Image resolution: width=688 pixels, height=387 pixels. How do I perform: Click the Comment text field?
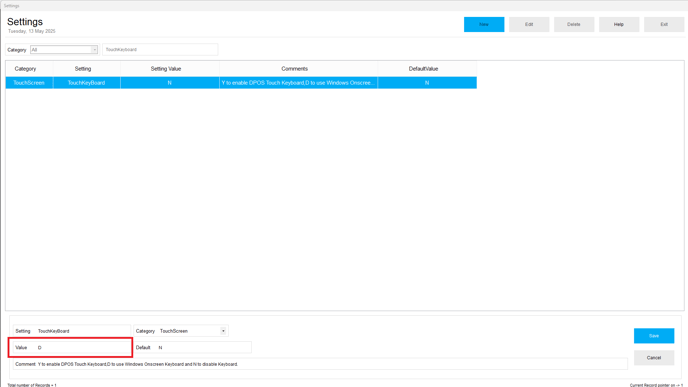(x=332, y=364)
